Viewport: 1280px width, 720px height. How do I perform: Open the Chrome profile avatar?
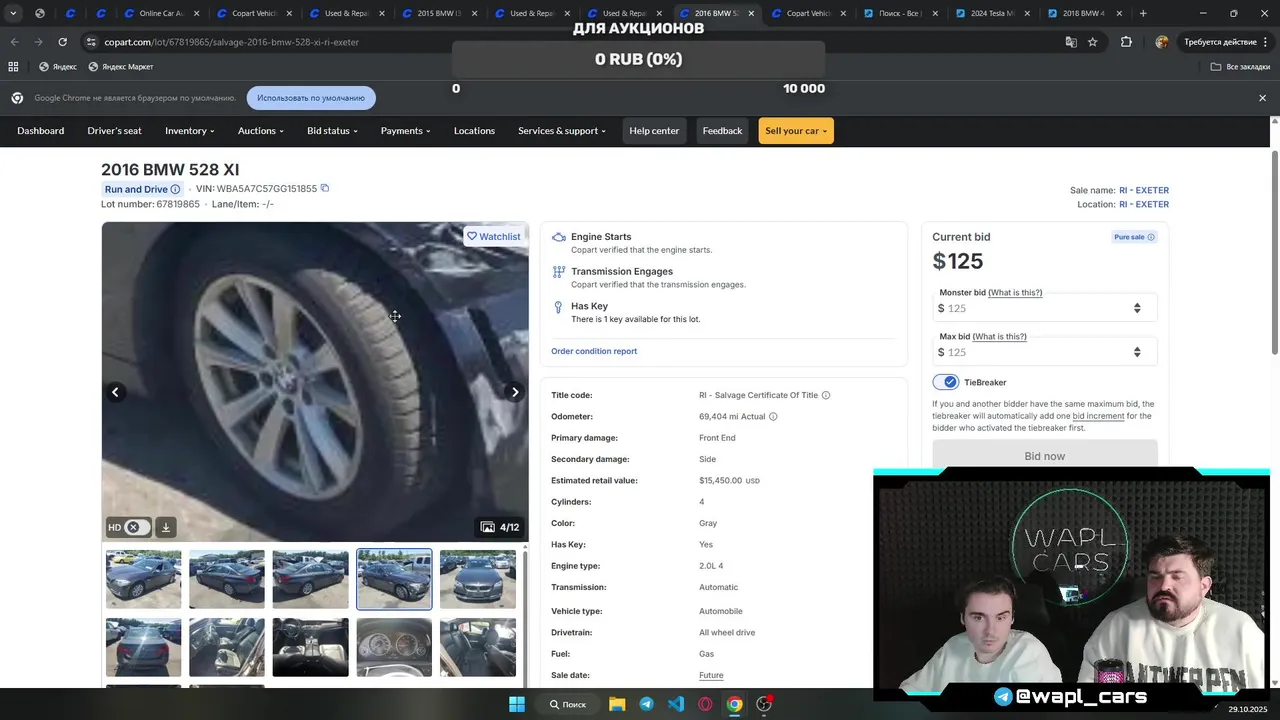pyautogui.click(x=1161, y=42)
